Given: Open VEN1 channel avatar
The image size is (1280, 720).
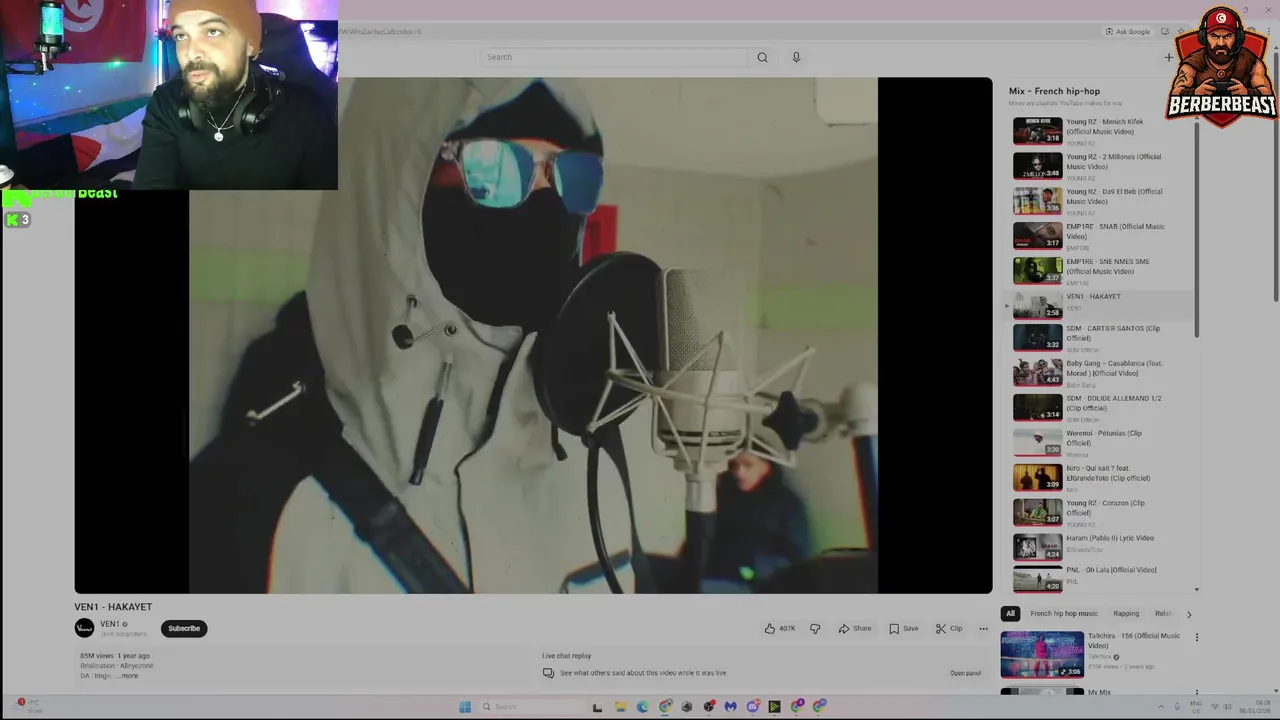Looking at the screenshot, I should click(84, 628).
